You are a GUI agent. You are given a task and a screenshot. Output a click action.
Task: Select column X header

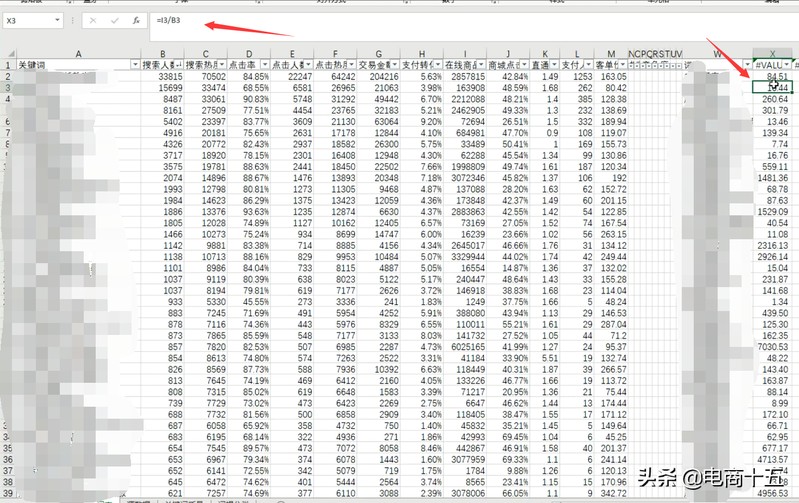[x=773, y=54]
